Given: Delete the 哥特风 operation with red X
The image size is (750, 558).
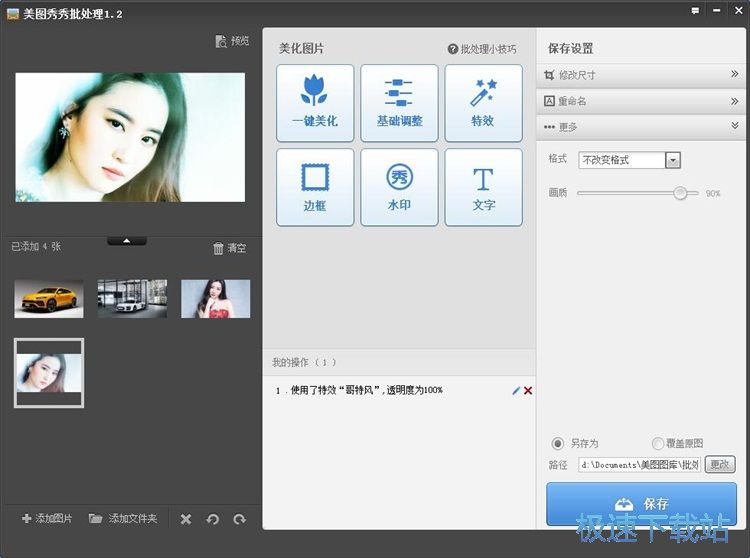Looking at the screenshot, I should [x=528, y=391].
